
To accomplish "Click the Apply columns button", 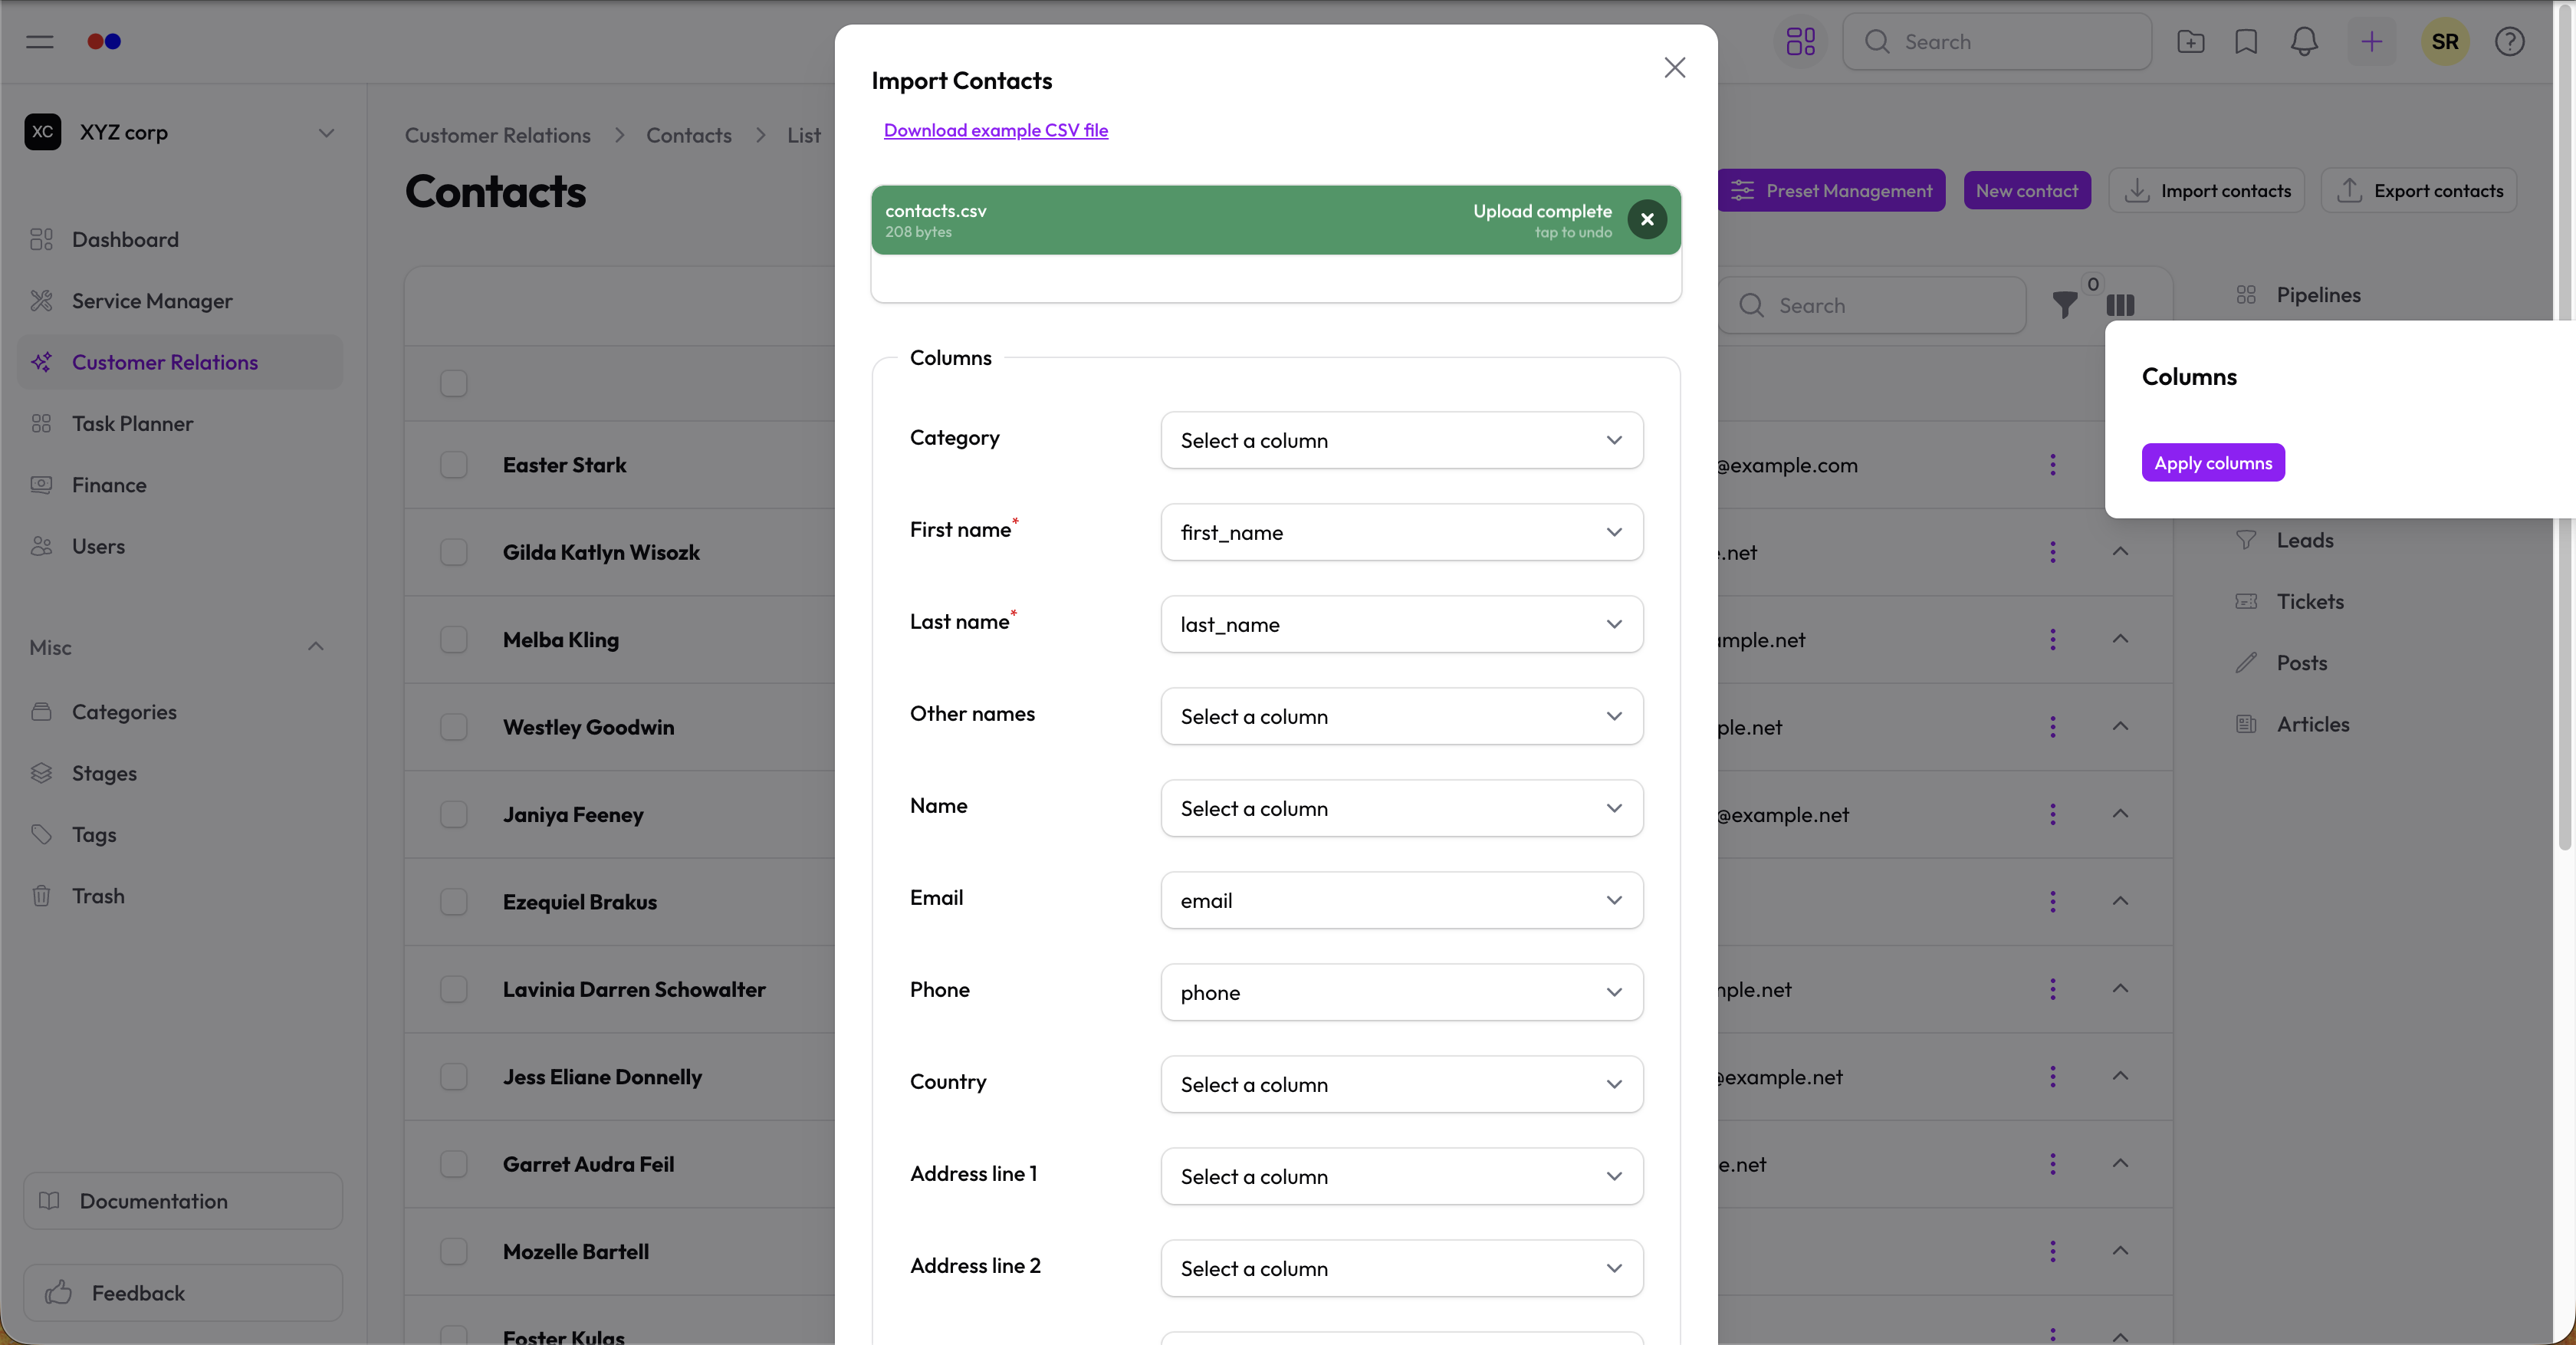I will pyautogui.click(x=2212, y=463).
